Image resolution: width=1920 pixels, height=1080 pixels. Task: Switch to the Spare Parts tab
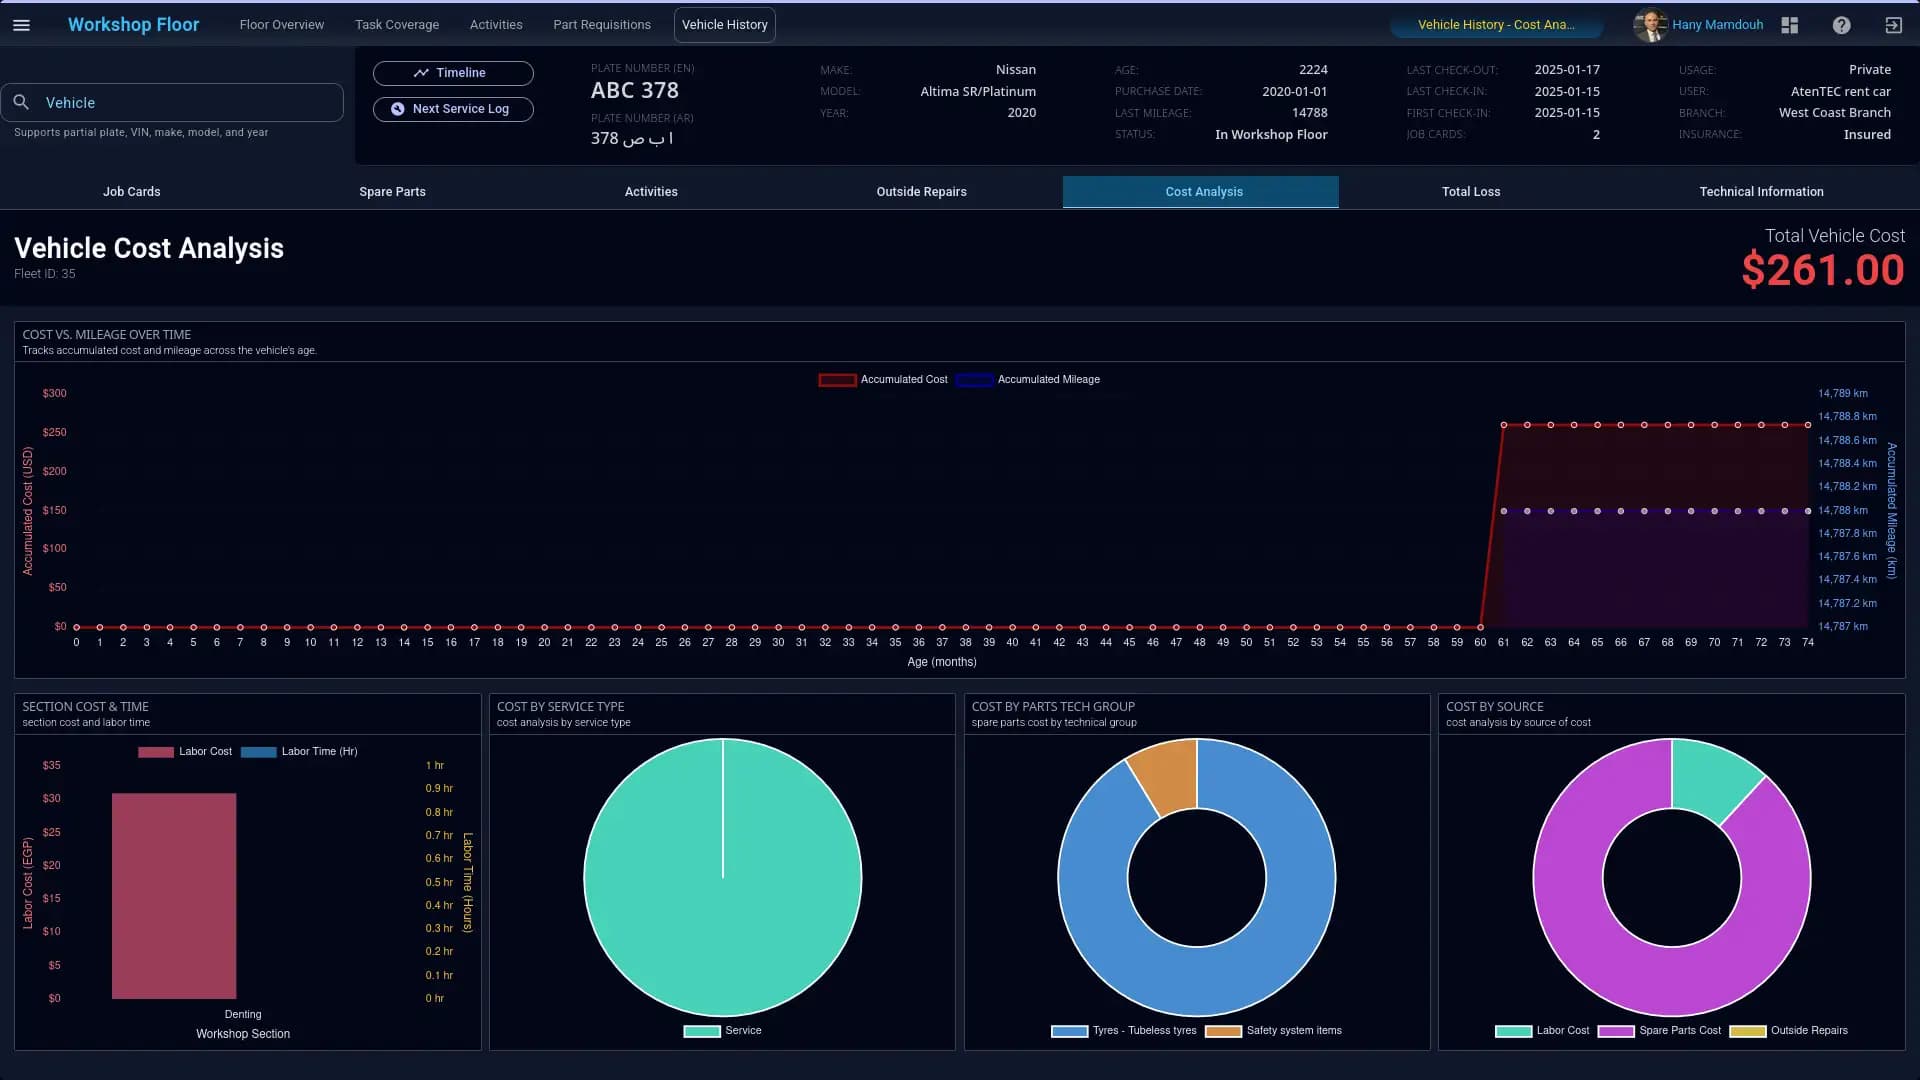point(392,192)
